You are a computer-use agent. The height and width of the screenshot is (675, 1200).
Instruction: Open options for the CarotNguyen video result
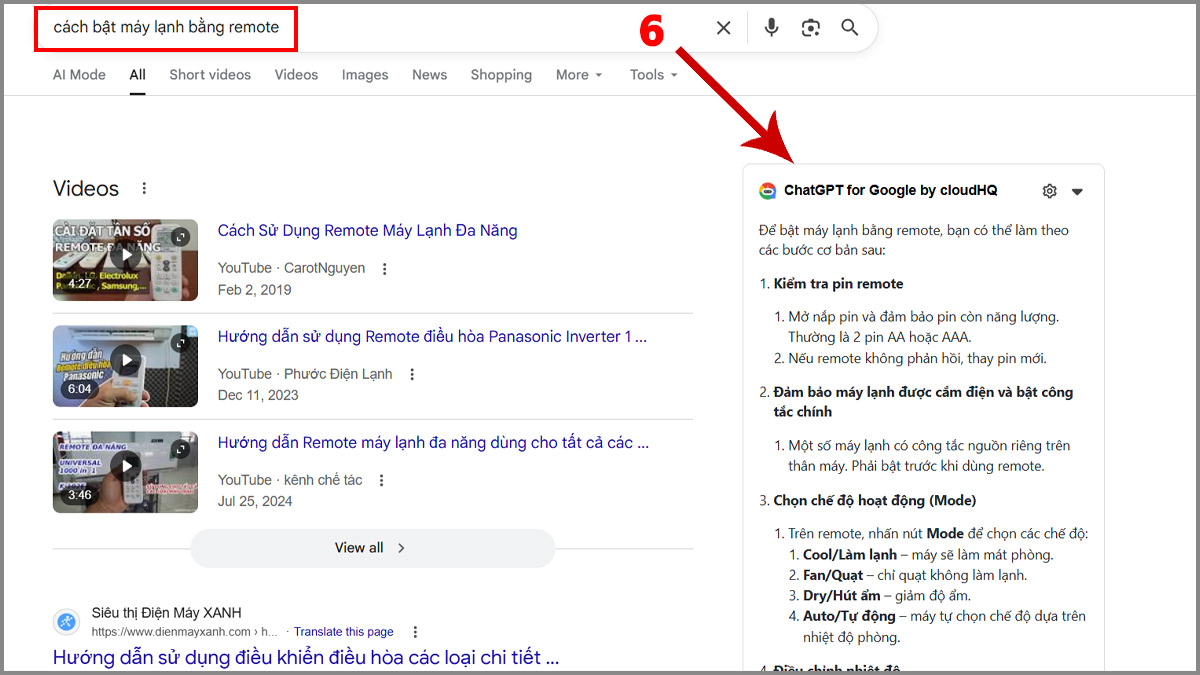(x=384, y=268)
